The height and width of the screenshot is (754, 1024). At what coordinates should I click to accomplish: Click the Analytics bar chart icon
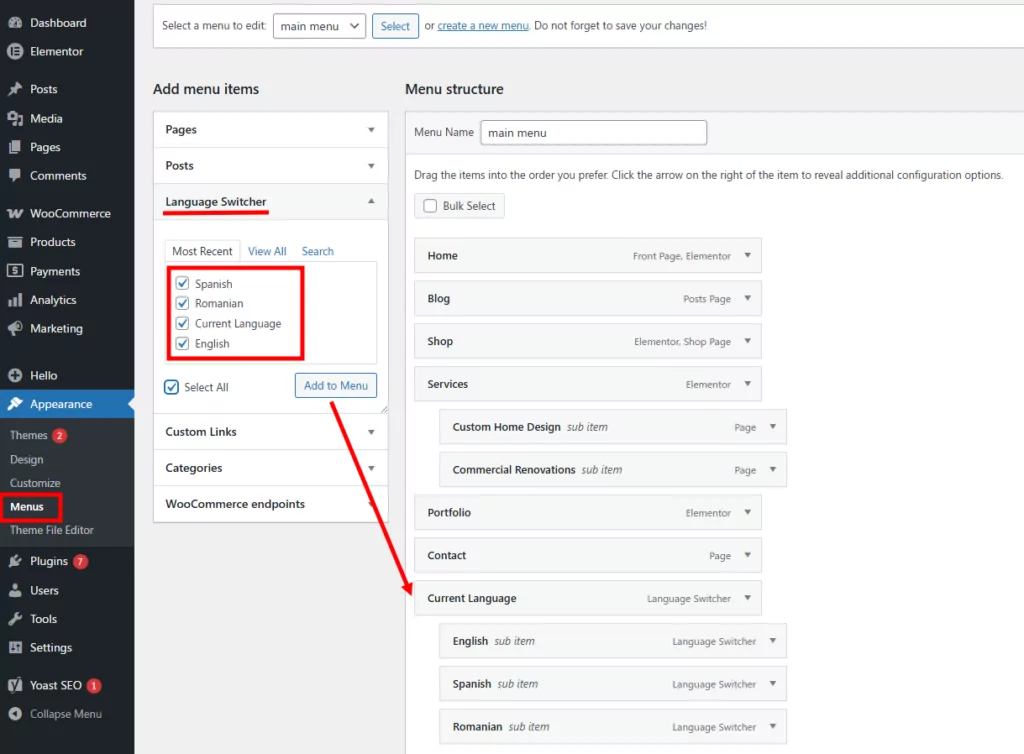(15, 300)
